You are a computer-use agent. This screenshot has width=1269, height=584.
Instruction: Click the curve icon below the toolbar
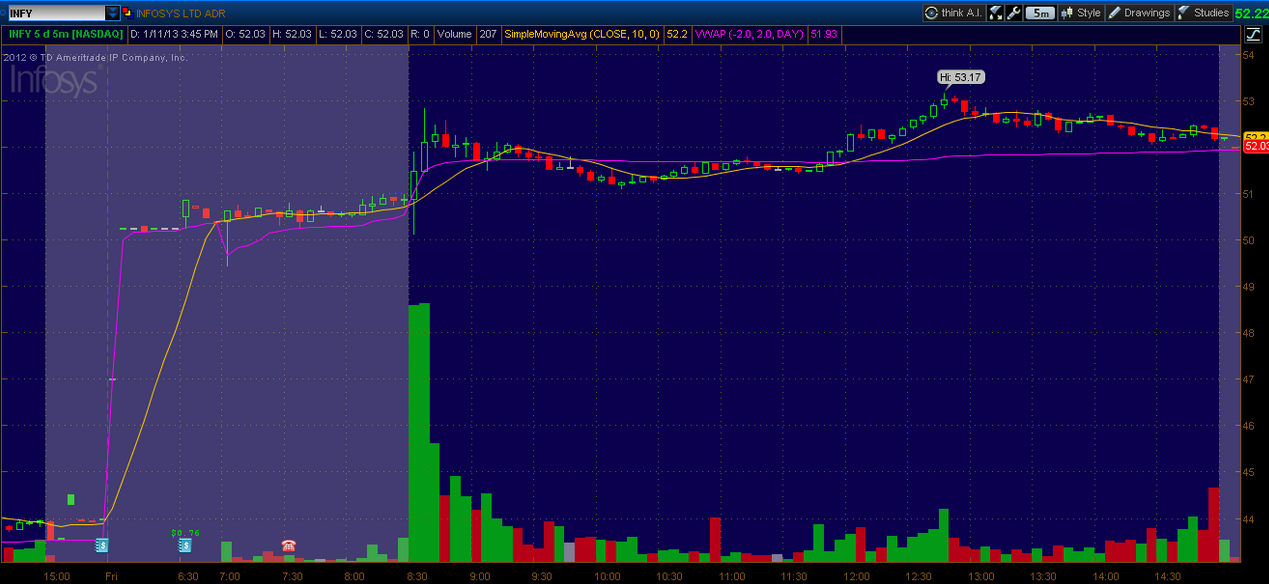(x=1253, y=34)
